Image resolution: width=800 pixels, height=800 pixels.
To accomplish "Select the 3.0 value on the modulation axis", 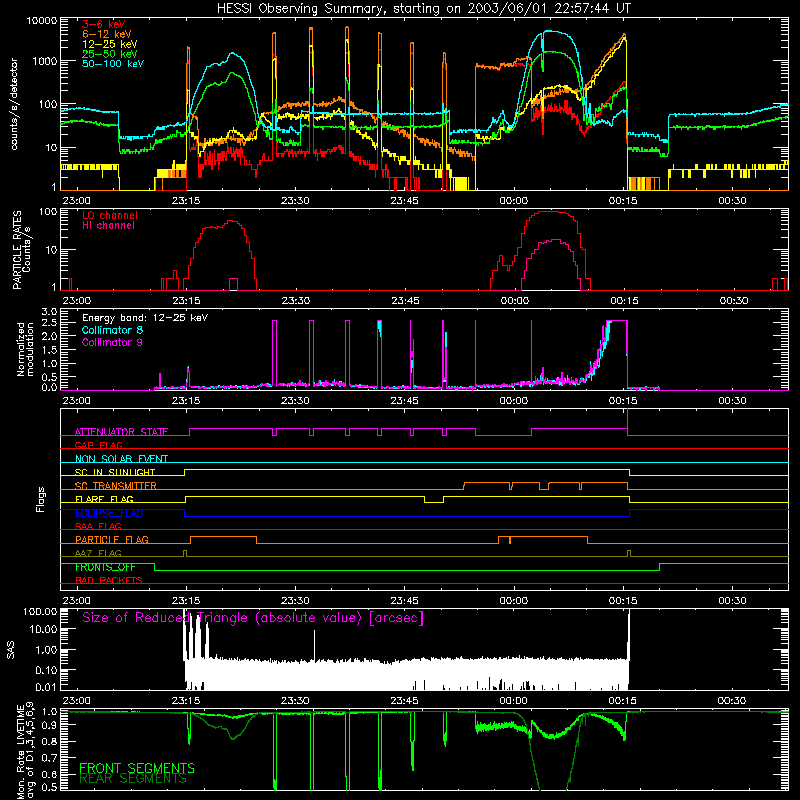I will pos(49,311).
